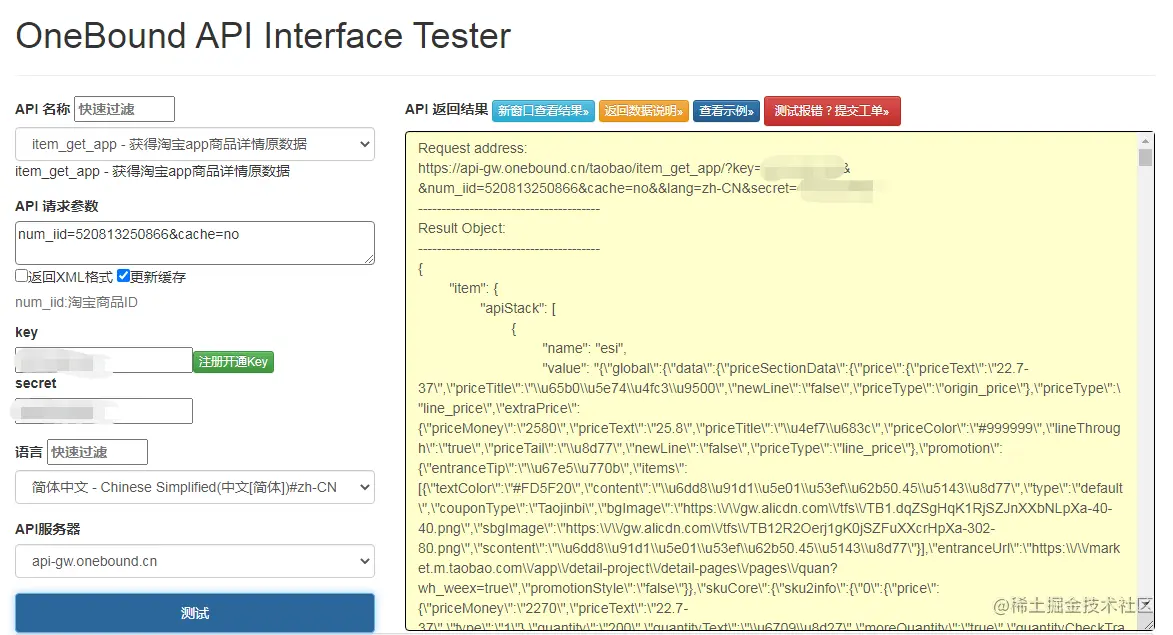Click the API name quick filter field

click(124, 109)
